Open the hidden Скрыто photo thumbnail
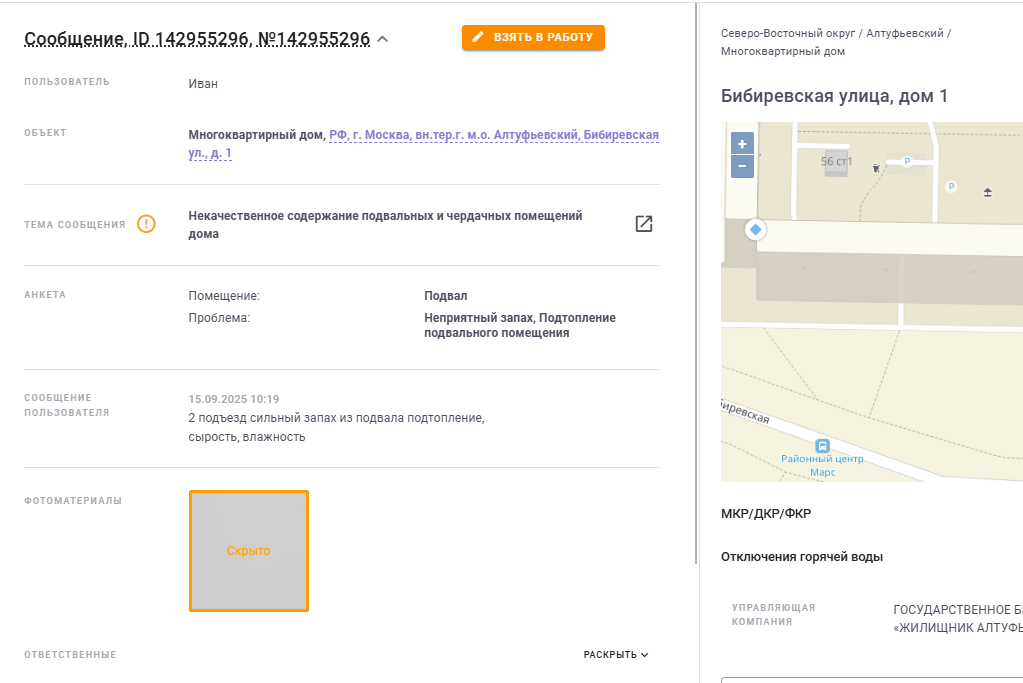The height and width of the screenshot is (683, 1023). (249, 551)
